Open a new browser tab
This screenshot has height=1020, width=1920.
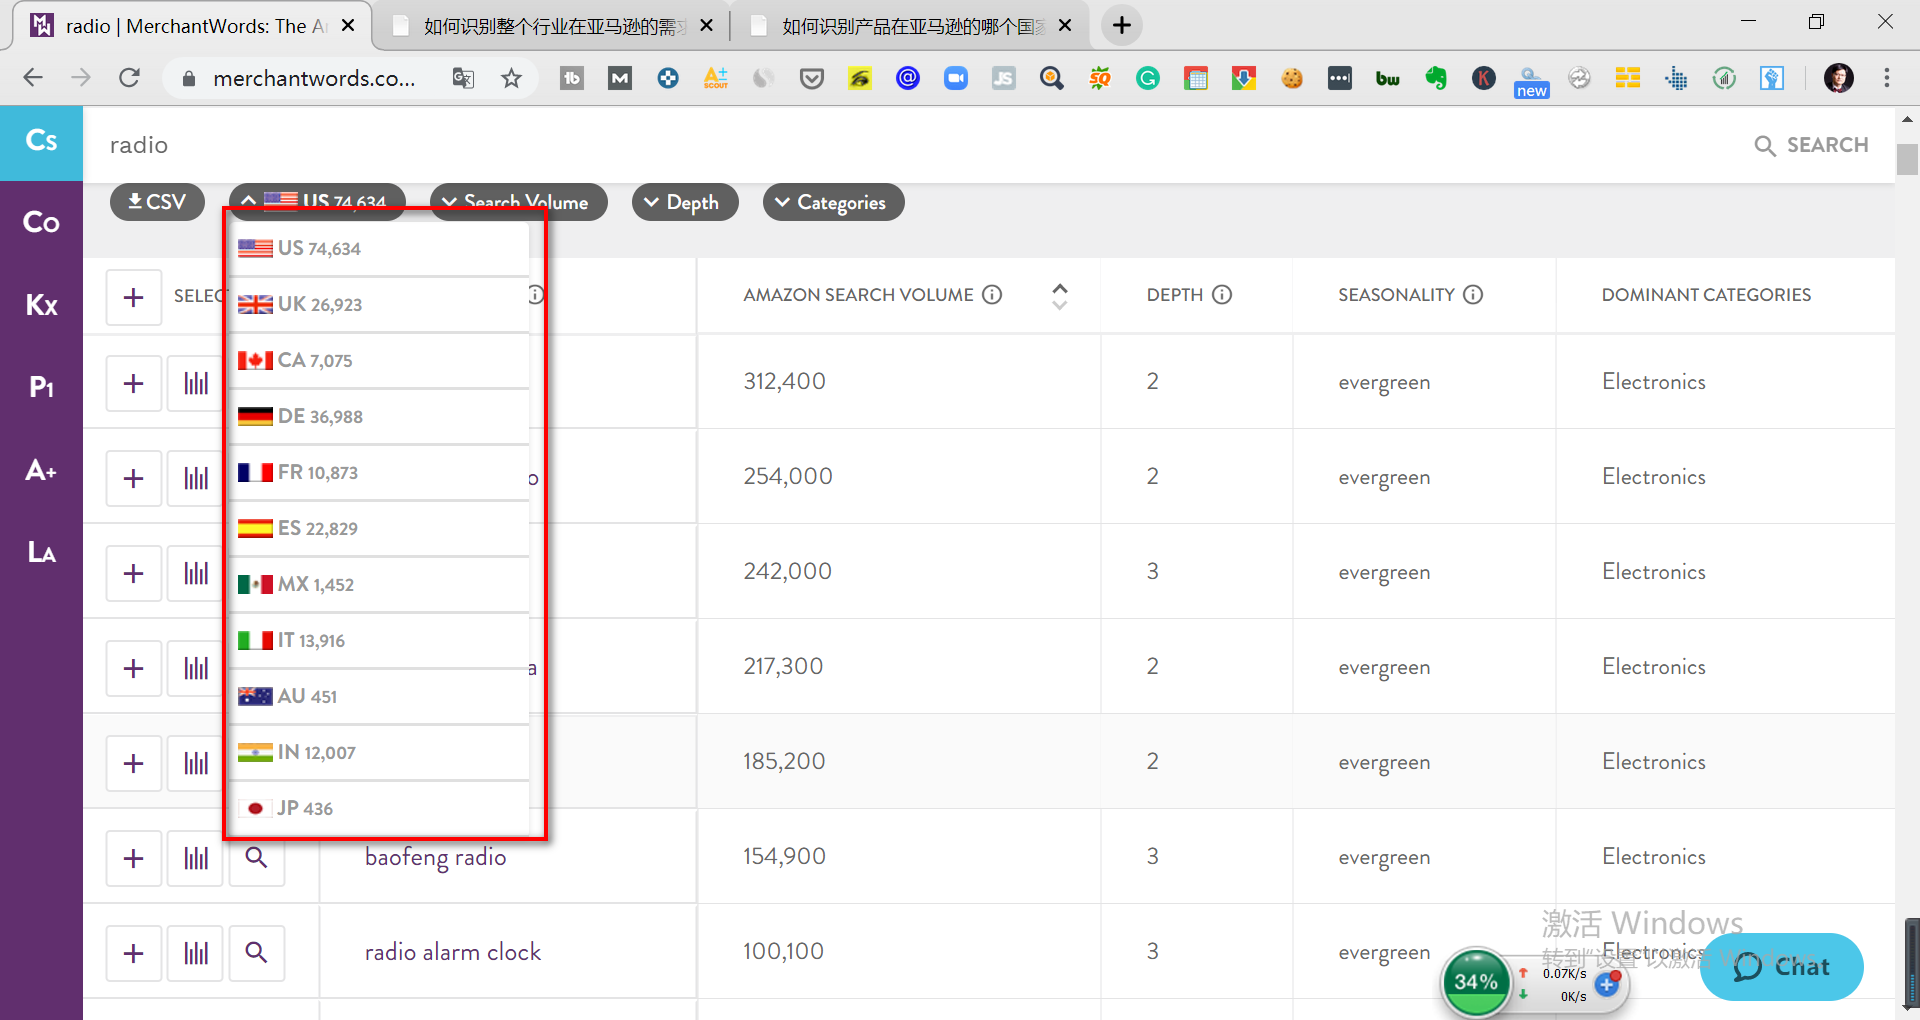tap(1122, 26)
